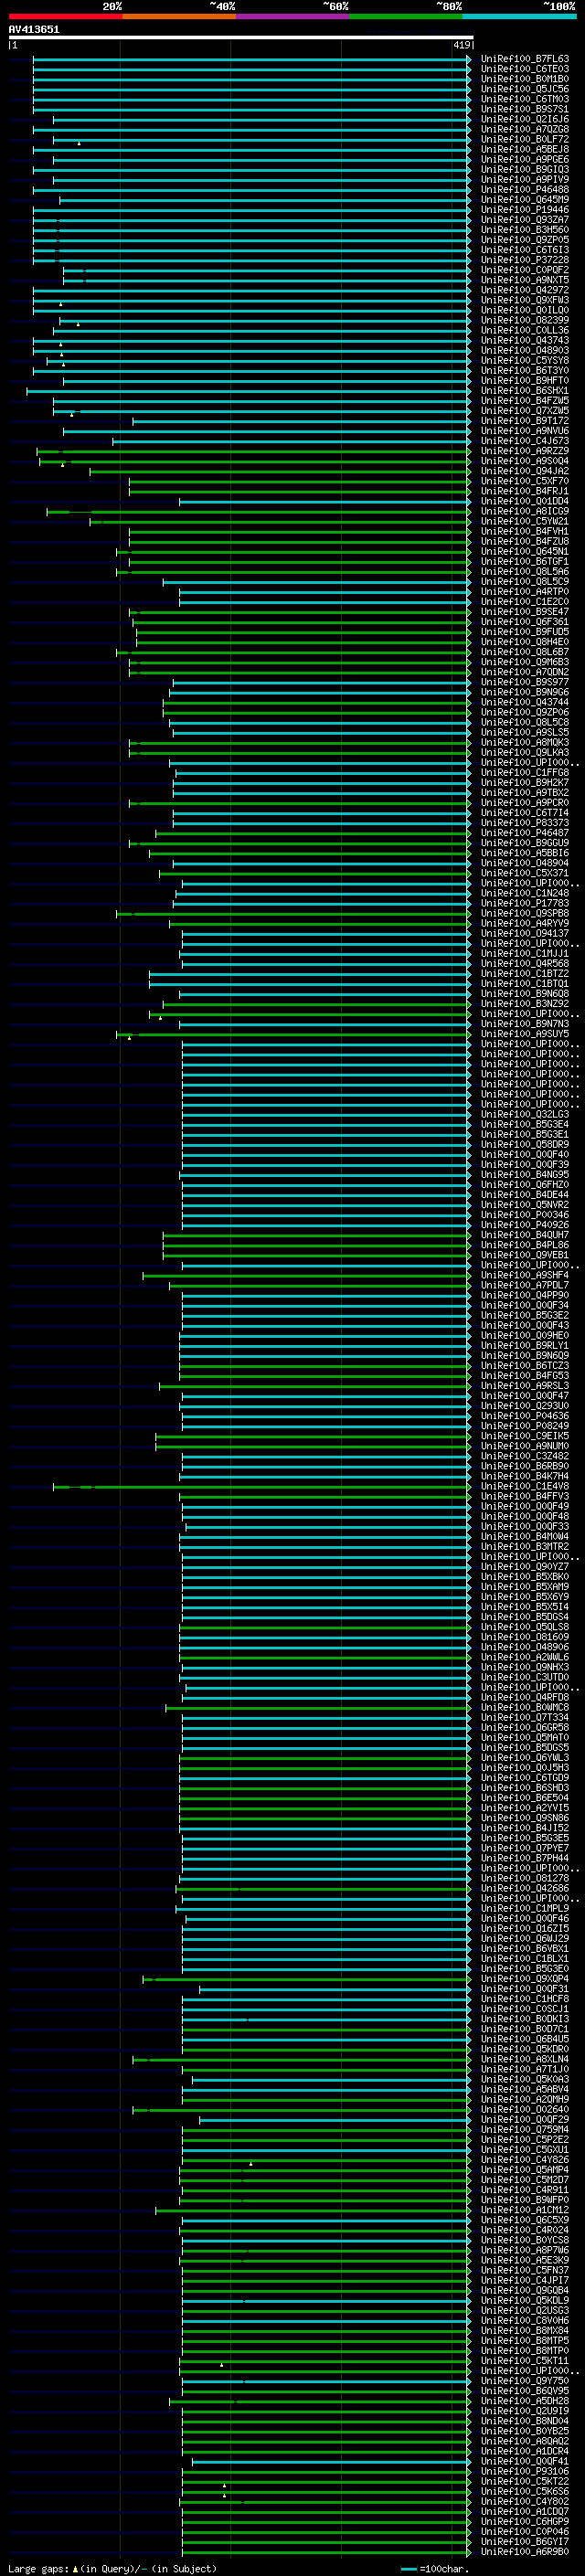This screenshot has height=2576, width=585.
Task: Select the UniRef100_Q42972 label
Action: [x=525, y=290]
